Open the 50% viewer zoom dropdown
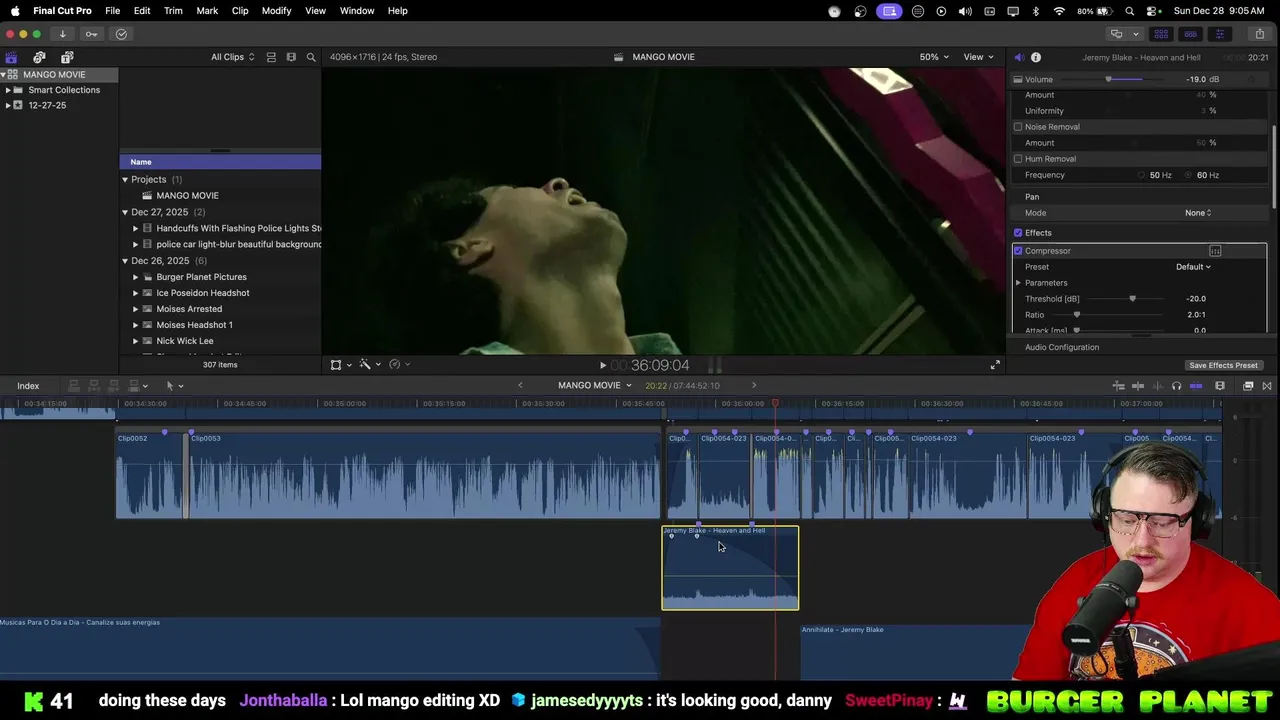The width and height of the screenshot is (1280, 720). pyautogui.click(x=934, y=57)
